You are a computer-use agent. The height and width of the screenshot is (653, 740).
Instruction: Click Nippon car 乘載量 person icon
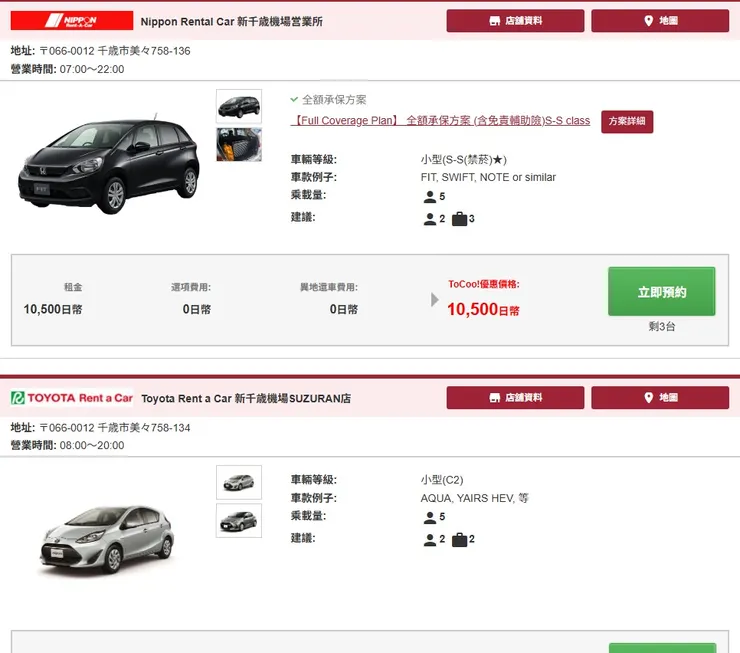(x=429, y=197)
